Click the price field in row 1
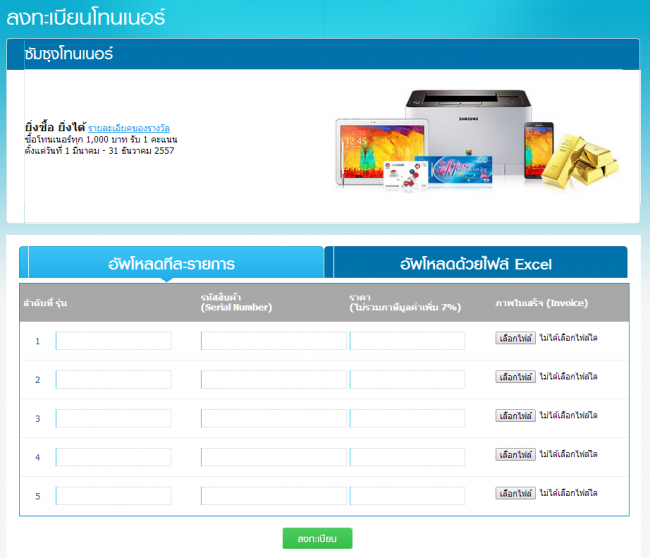650x558 pixels. pyautogui.click(x=407, y=341)
